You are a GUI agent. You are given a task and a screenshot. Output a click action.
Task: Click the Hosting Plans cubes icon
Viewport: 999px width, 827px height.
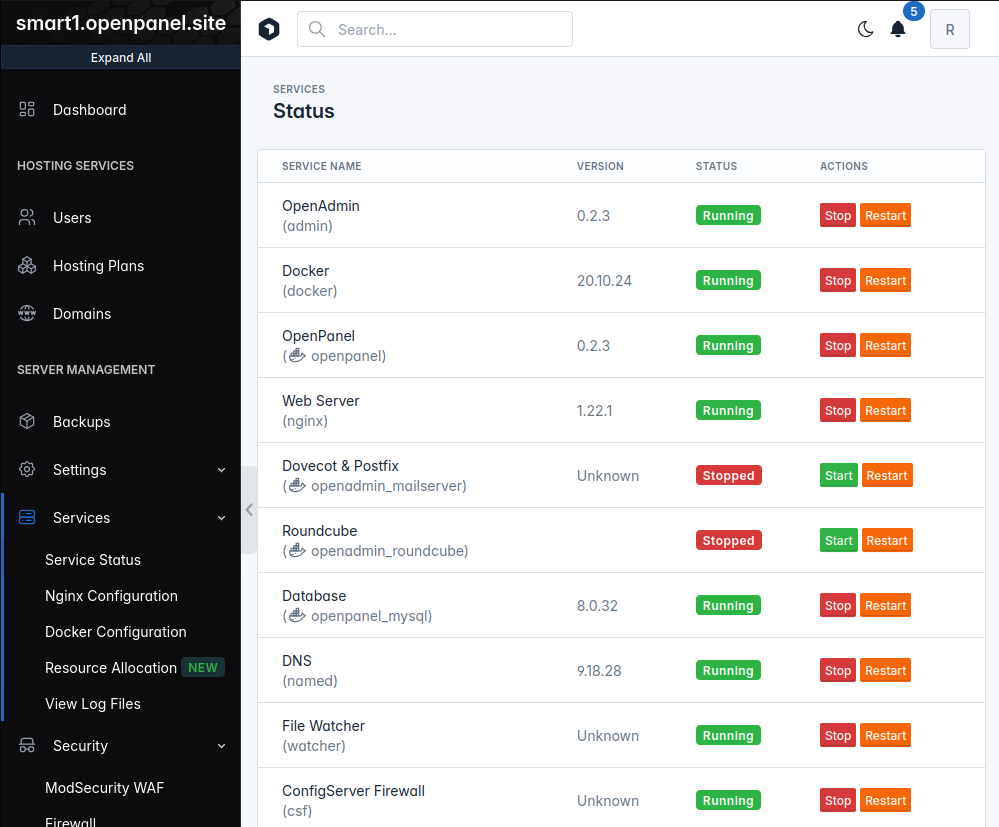[x=27, y=266]
